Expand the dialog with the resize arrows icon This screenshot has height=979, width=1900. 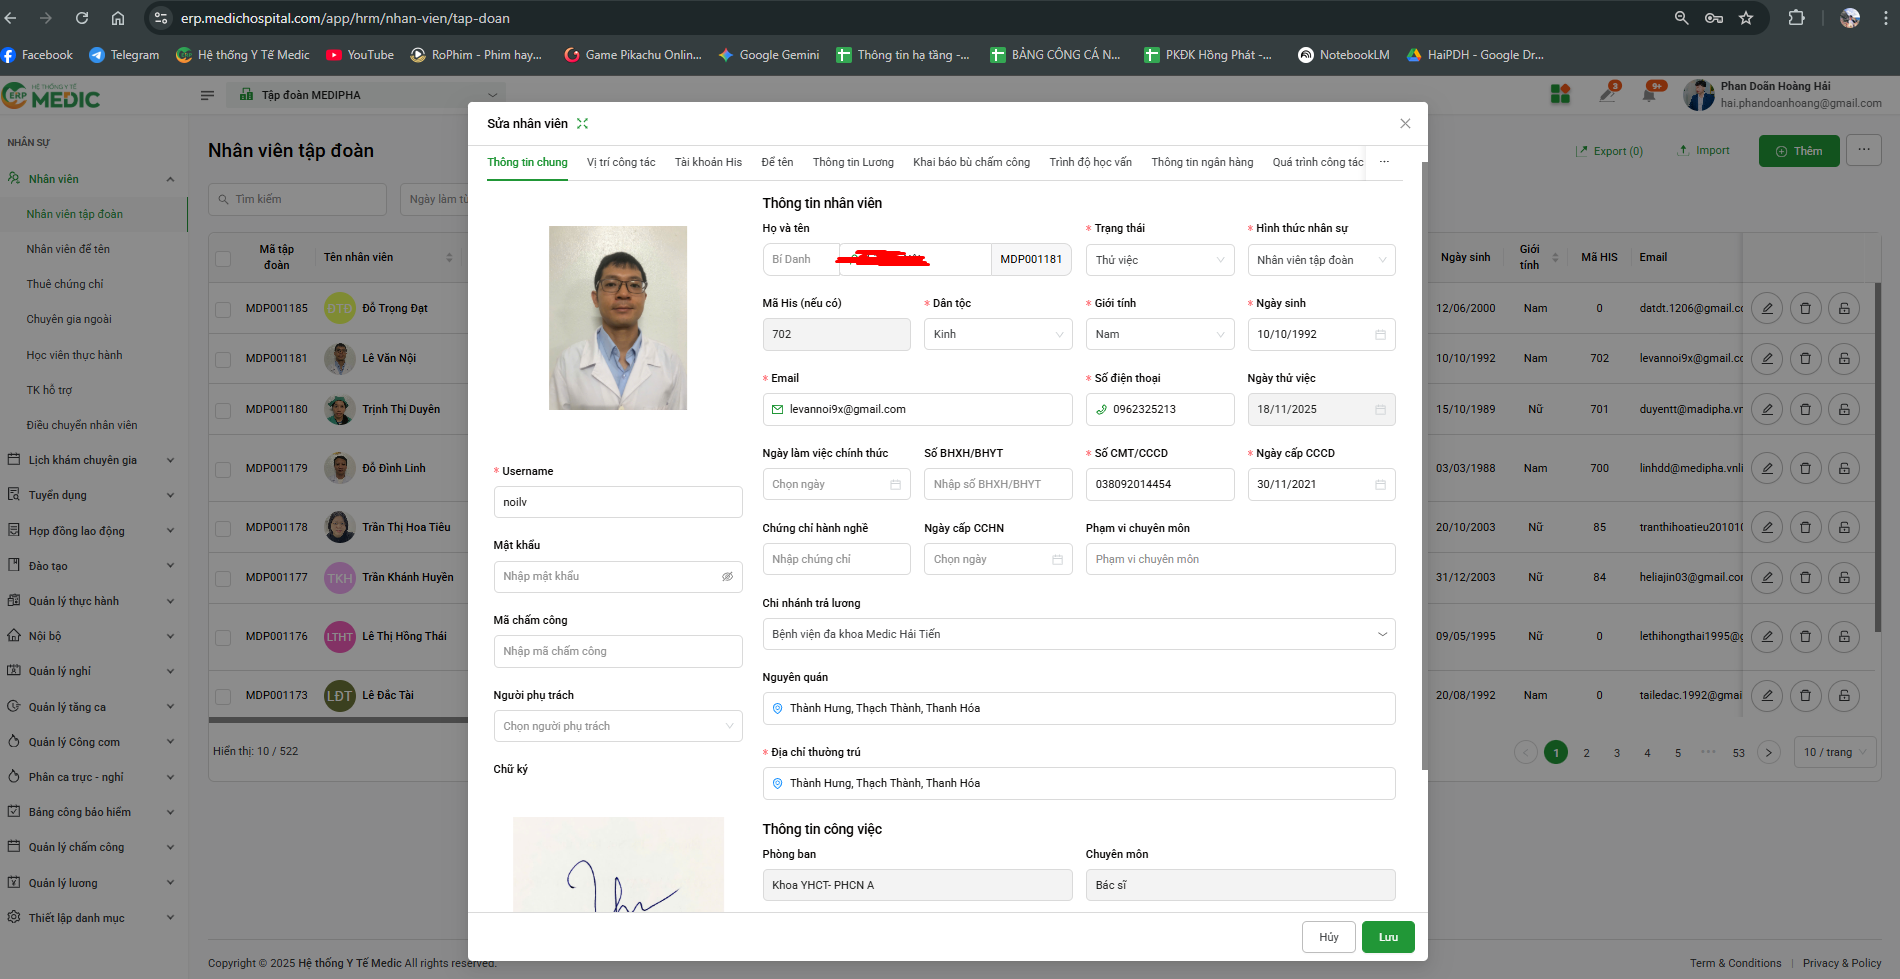[583, 123]
